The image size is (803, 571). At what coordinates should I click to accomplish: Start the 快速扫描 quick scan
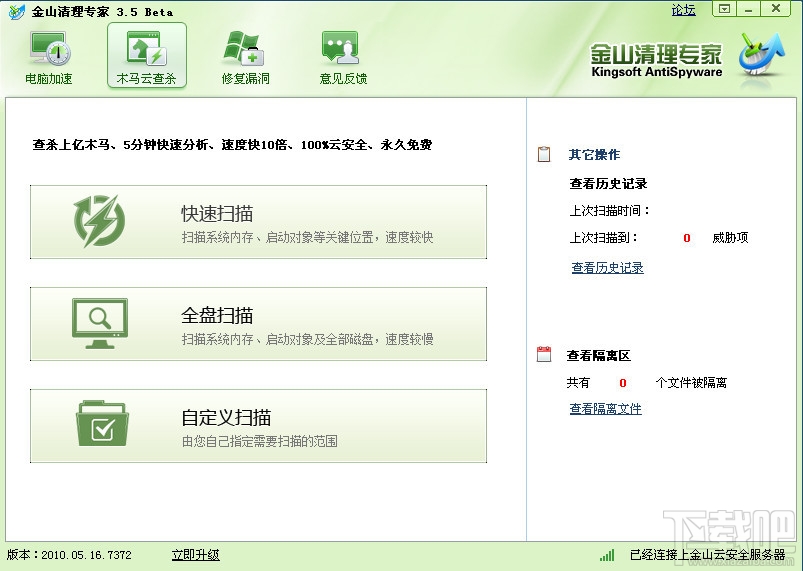pos(258,222)
